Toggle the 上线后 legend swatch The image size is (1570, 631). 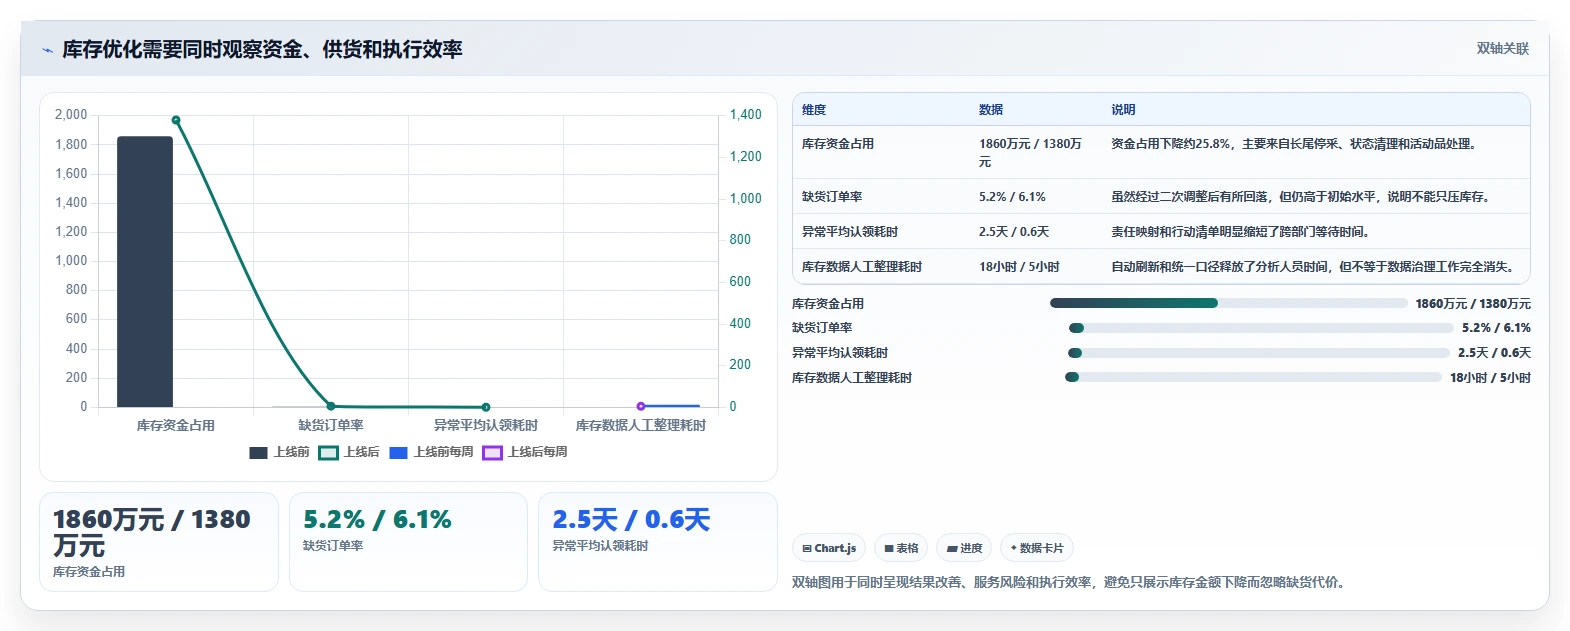(x=328, y=453)
